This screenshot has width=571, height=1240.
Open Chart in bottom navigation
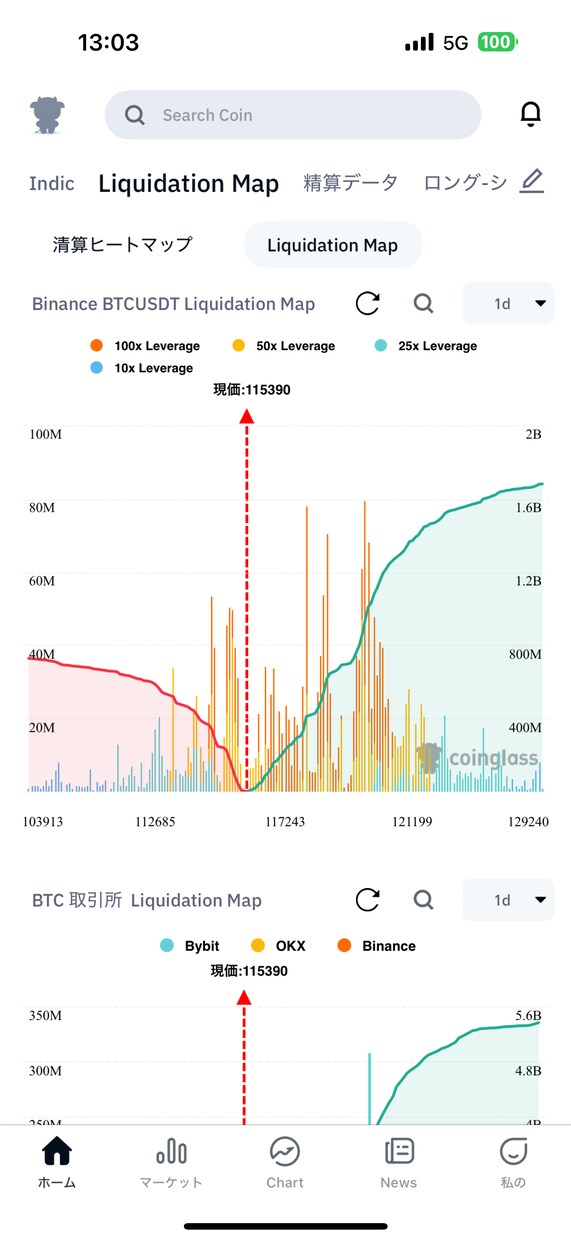click(285, 1163)
